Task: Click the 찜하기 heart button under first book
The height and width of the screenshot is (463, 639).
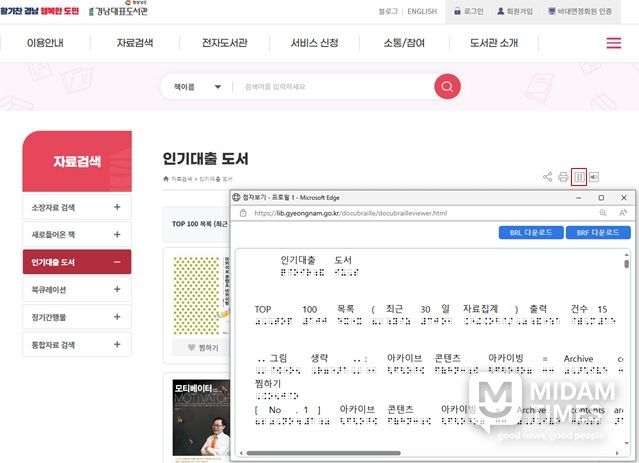Action: coord(203,348)
